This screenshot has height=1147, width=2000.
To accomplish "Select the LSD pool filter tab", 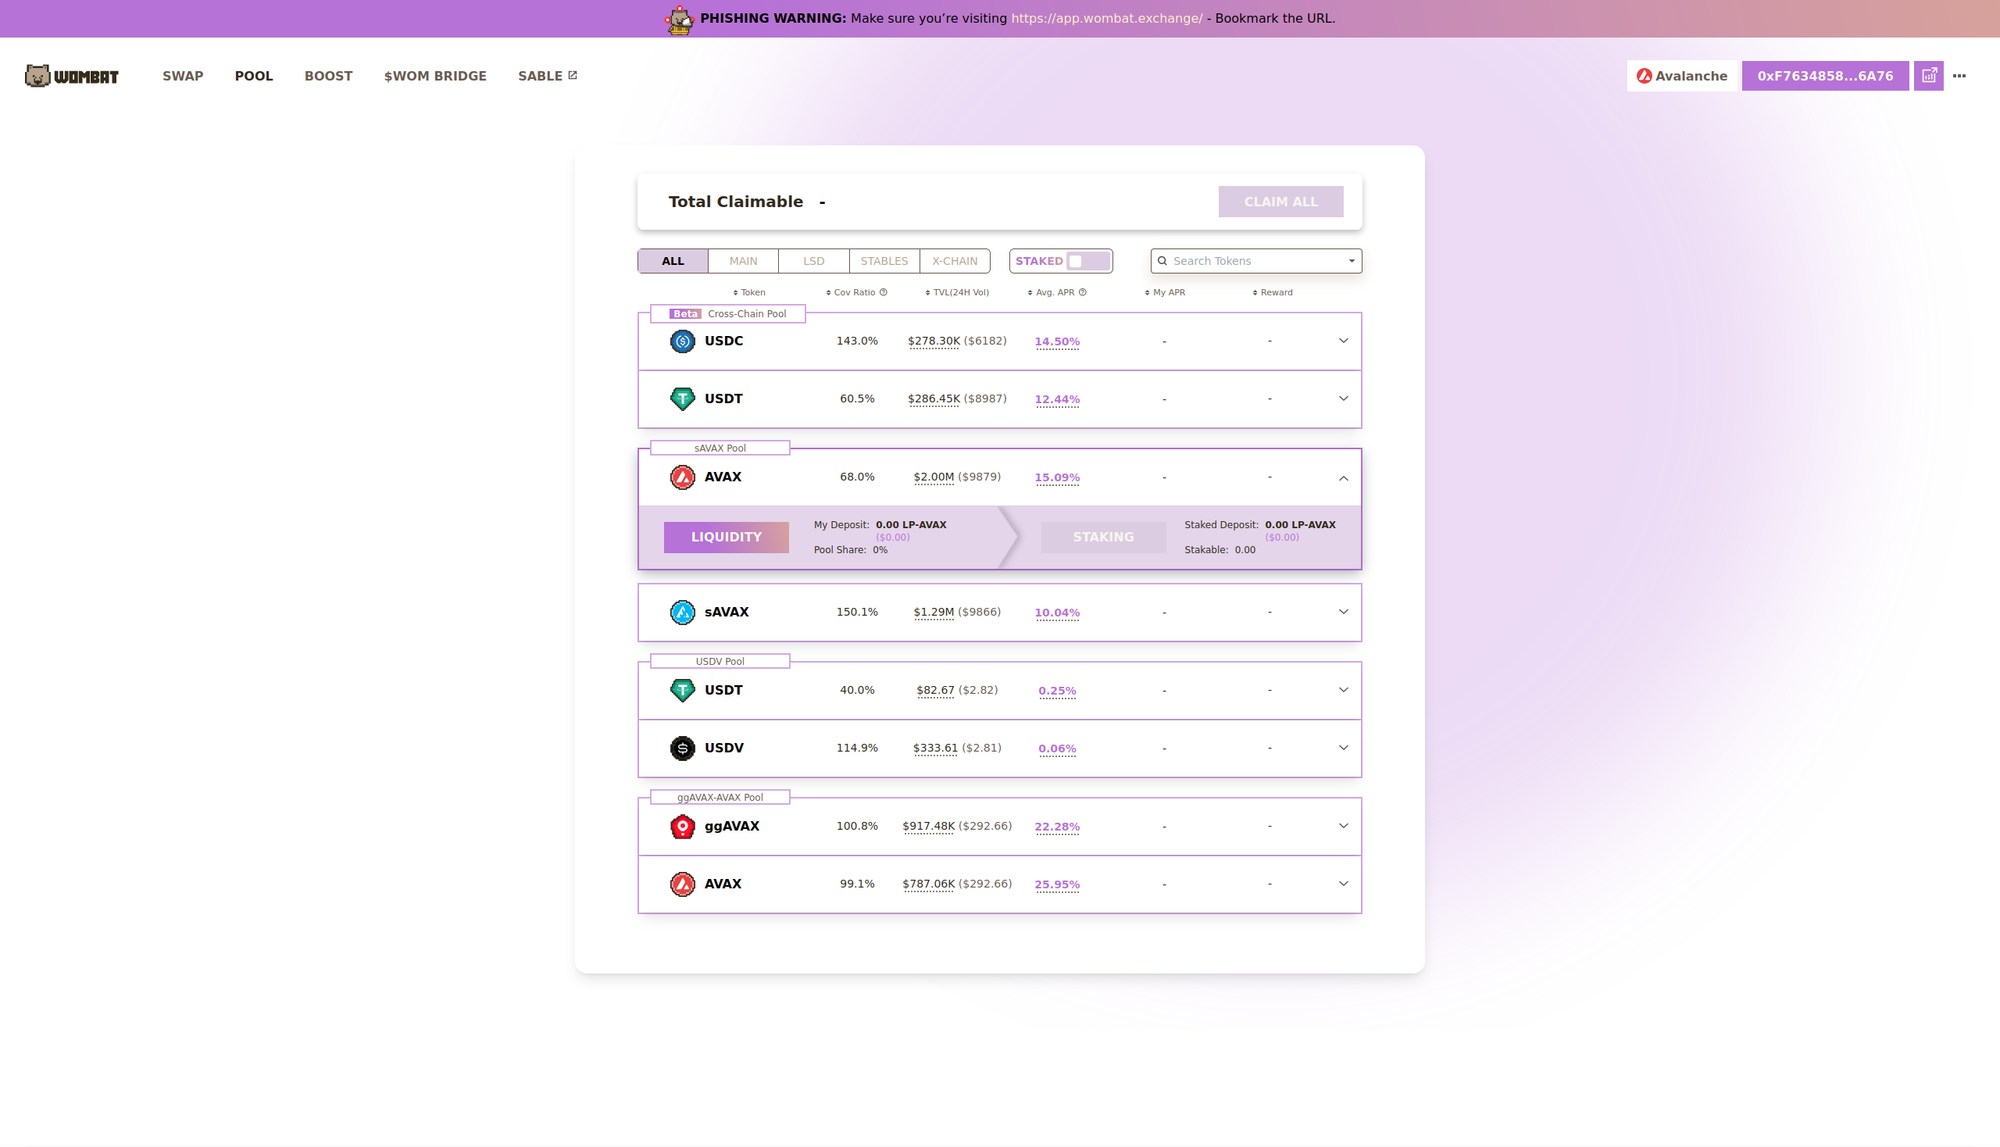I will coord(814,261).
